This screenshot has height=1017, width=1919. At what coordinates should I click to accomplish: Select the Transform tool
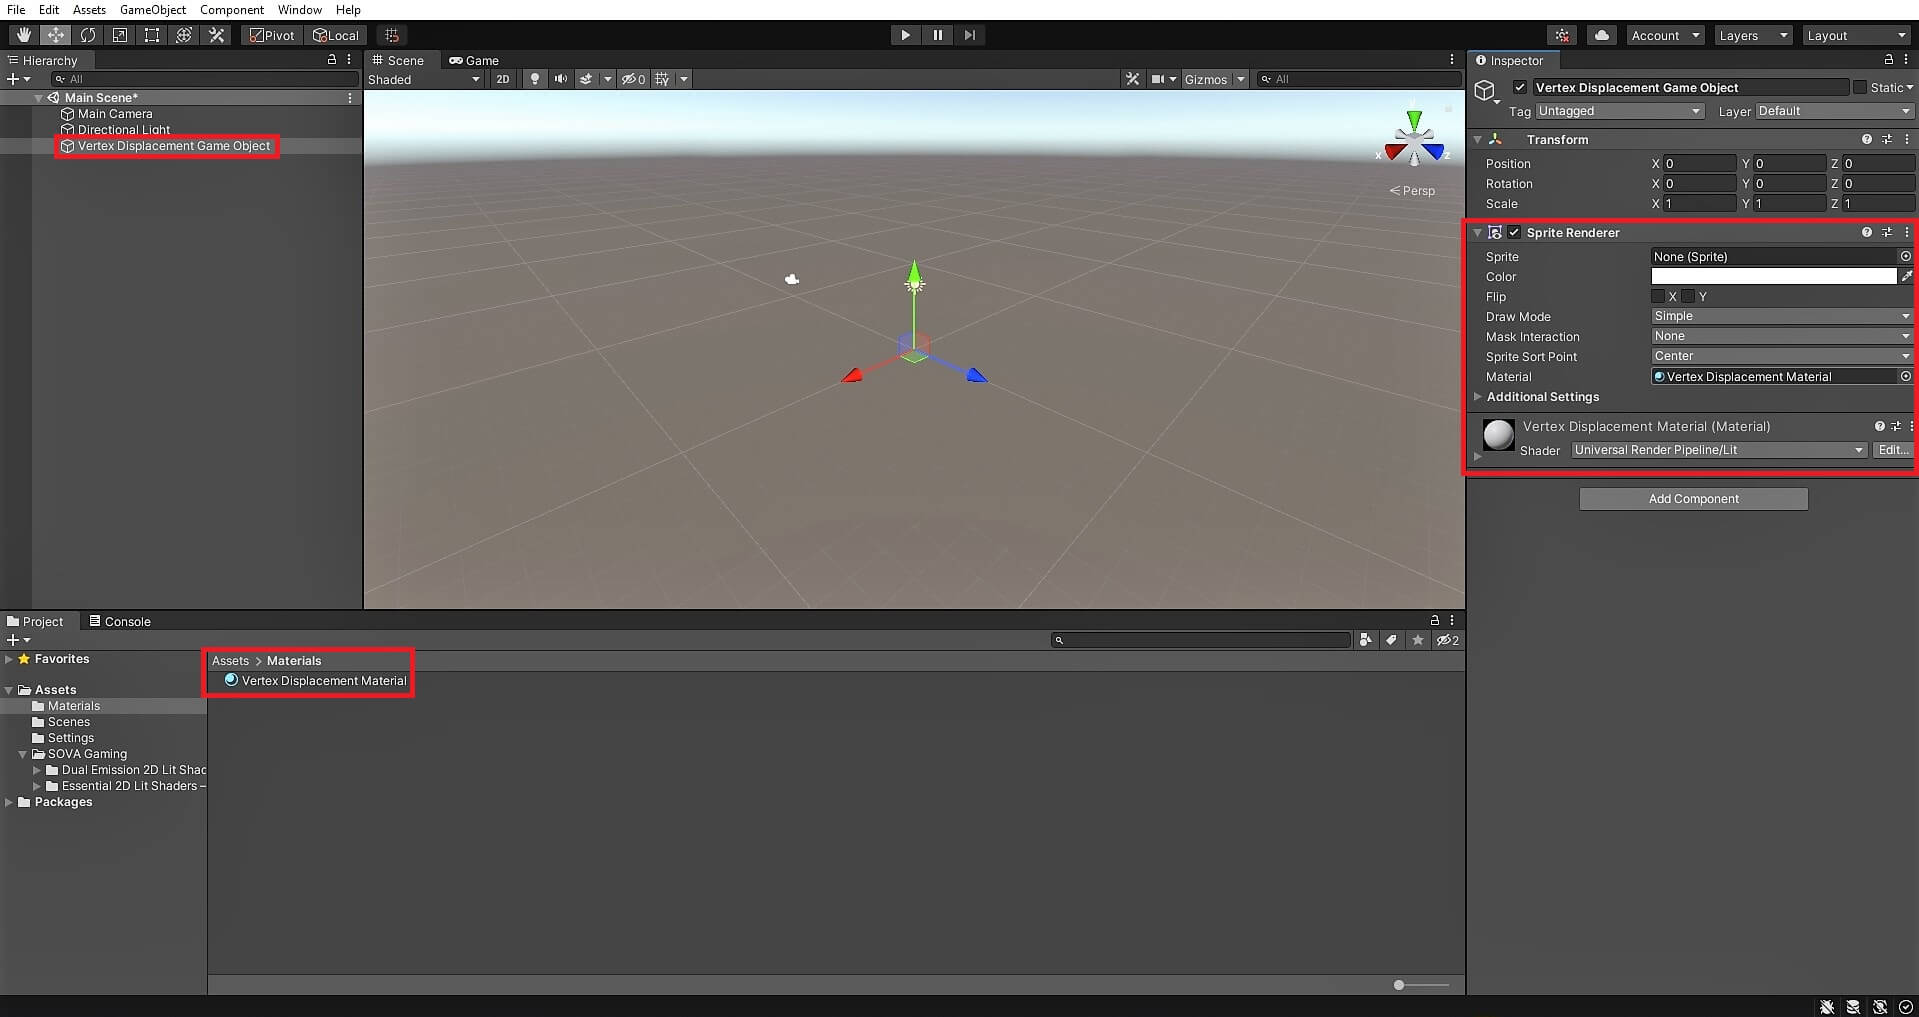pyautogui.click(x=183, y=35)
